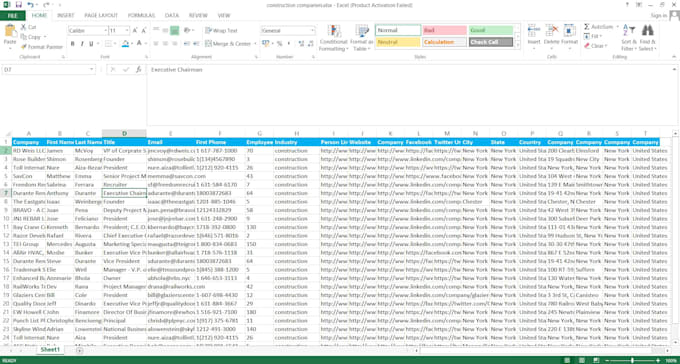The width and height of the screenshot is (680, 364).
Task: Toggle underline formatting
Action: pos(91,44)
